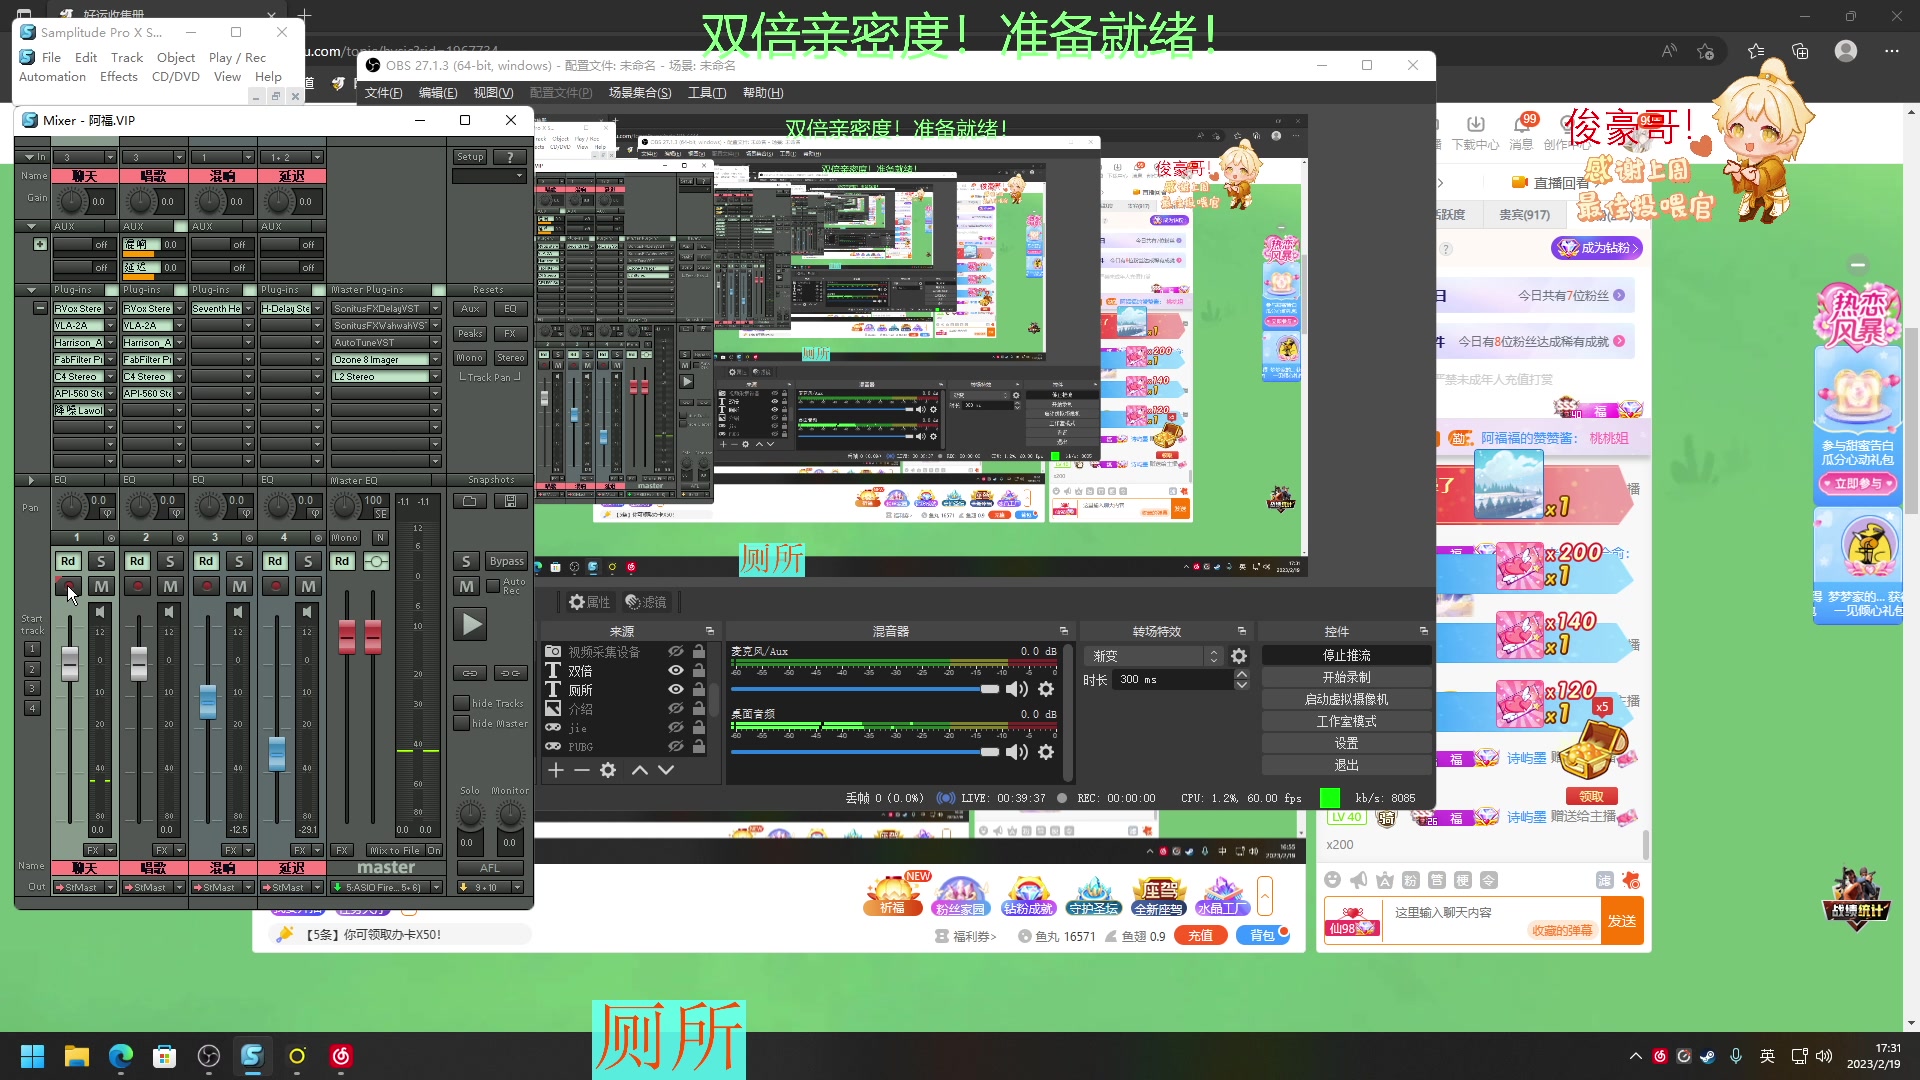The height and width of the screenshot is (1080, 1920).
Task: Click the track 4 延迟 blue fader
Action: tap(277, 754)
